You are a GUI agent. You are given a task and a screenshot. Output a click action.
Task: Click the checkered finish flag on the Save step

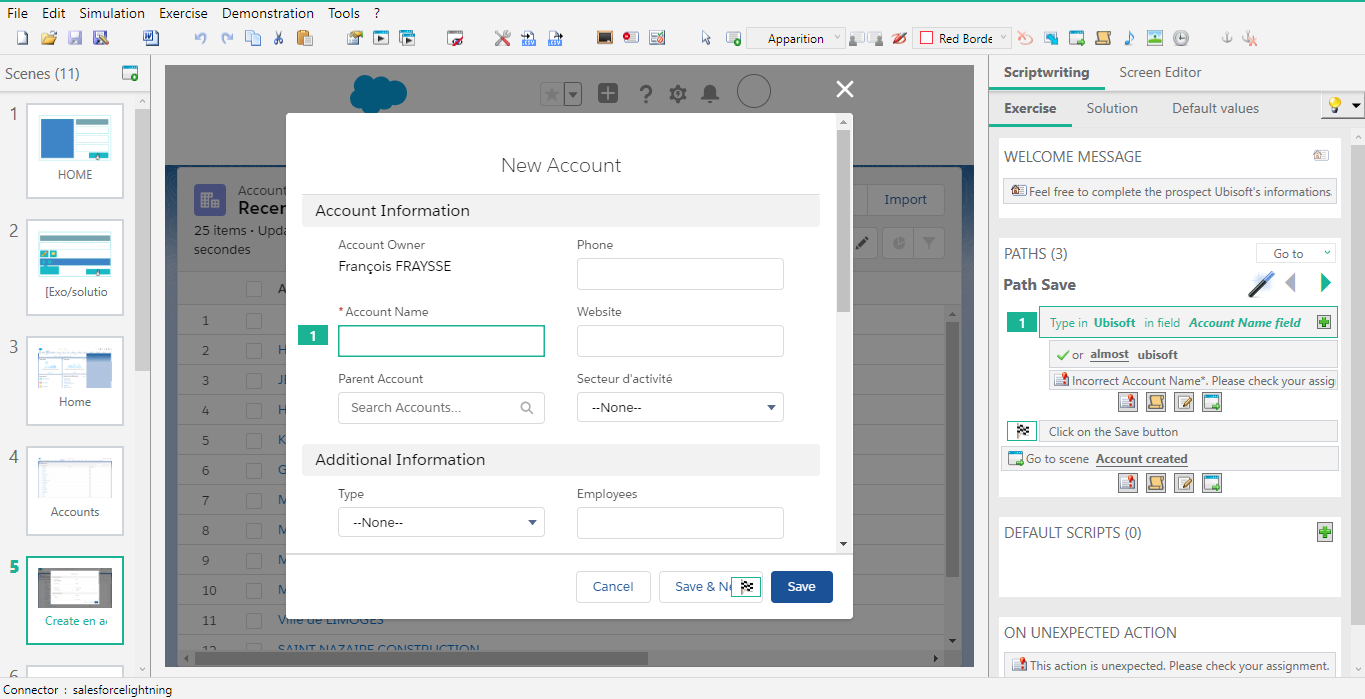[x=1022, y=430]
